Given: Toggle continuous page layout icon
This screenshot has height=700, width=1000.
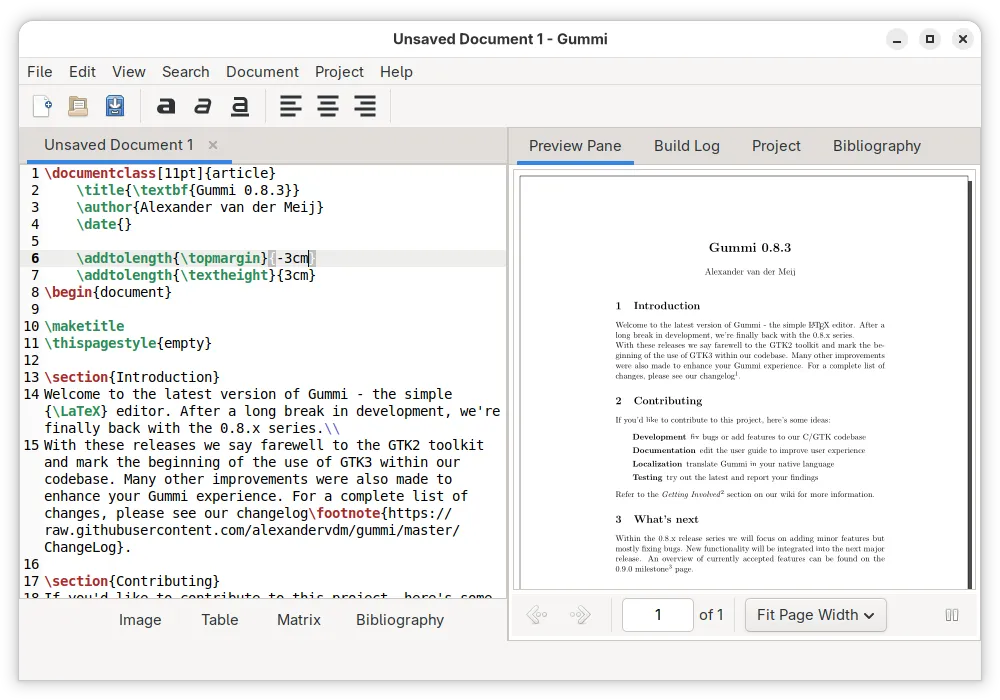Looking at the screenshot, I should pyautogui.click(x=952, y=615).
